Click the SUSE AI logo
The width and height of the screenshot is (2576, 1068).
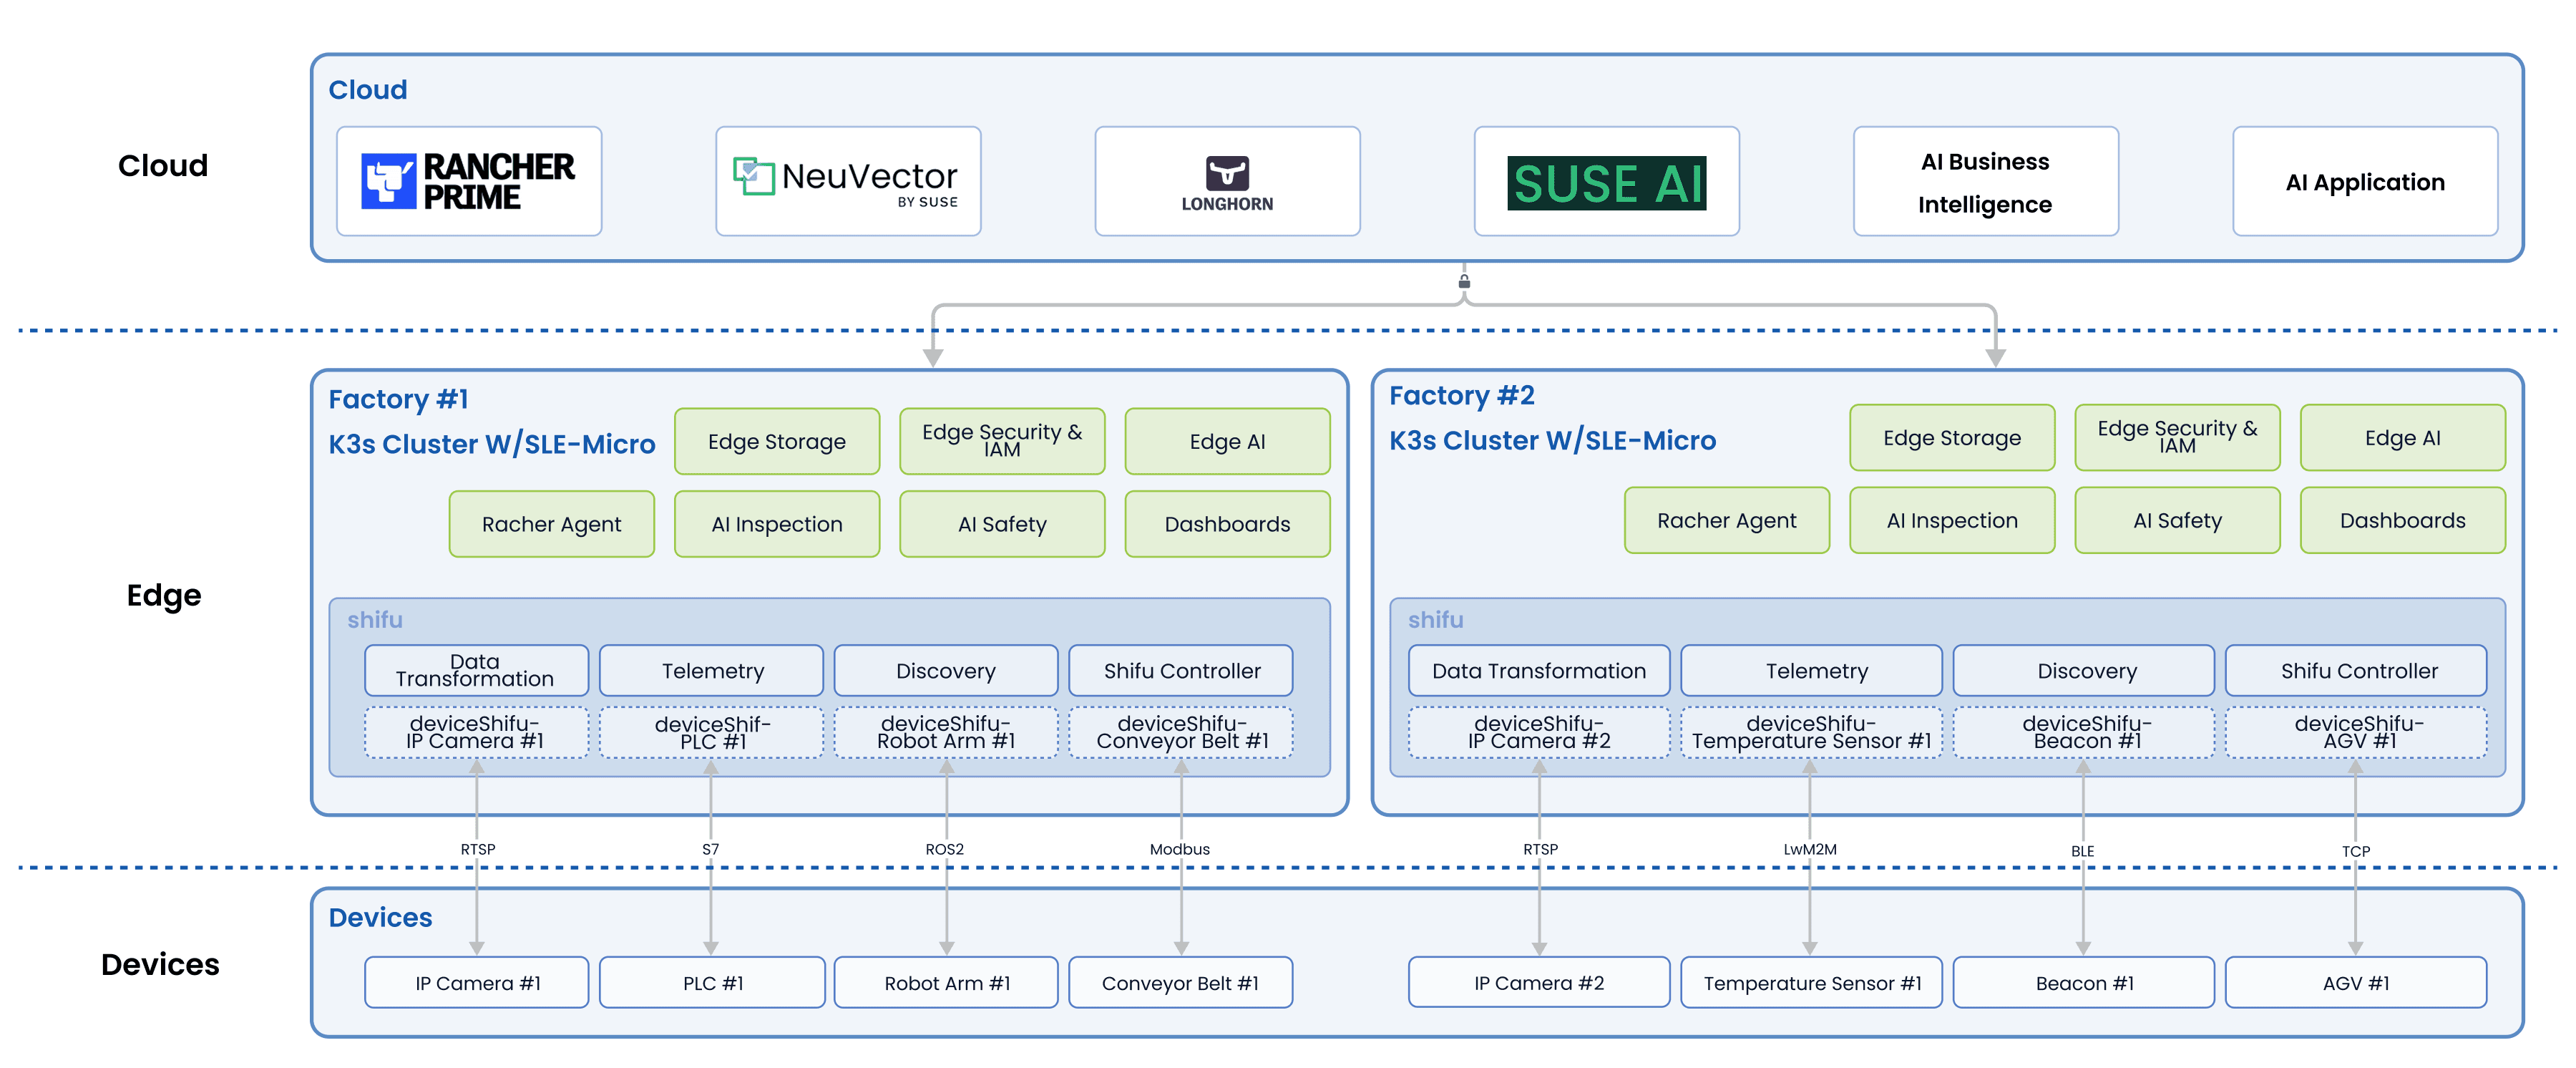click(1606, 183)
